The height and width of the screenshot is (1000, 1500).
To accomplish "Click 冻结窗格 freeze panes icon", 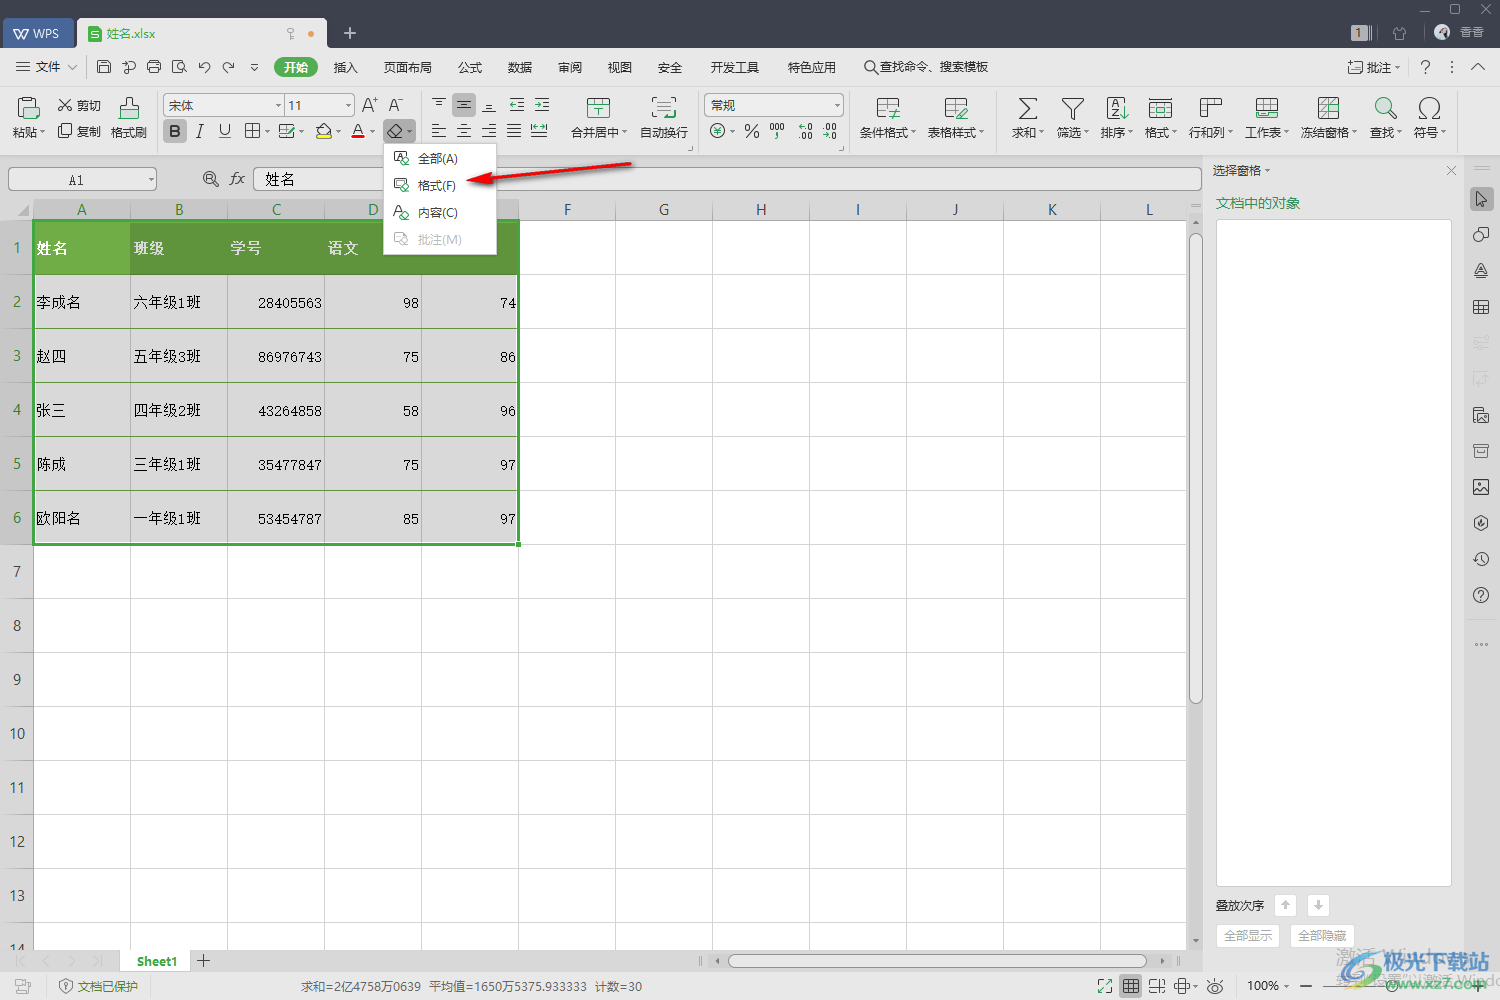I will (x=1329, y=108).
